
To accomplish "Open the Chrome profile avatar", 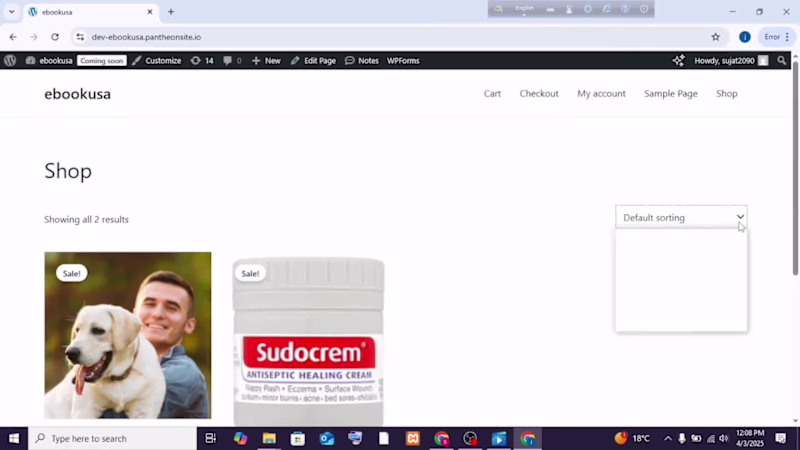I will pyautogui.click(x=744, y=37).
